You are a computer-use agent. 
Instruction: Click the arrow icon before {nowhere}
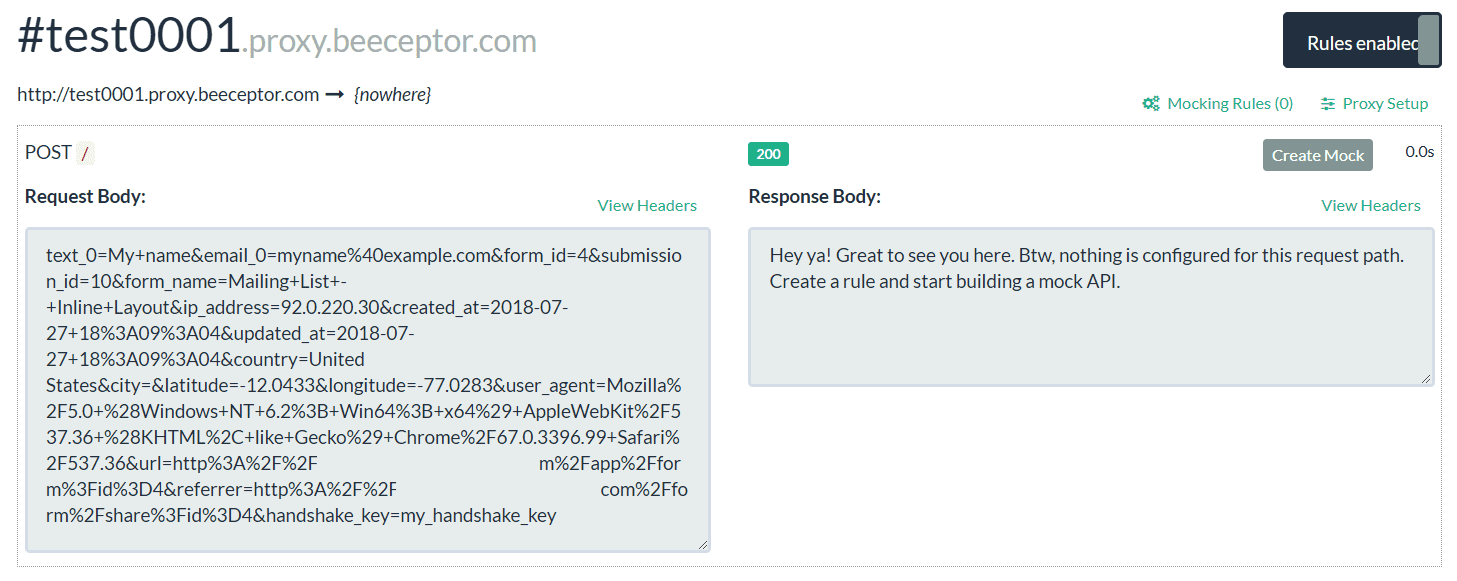pos(336,95)
